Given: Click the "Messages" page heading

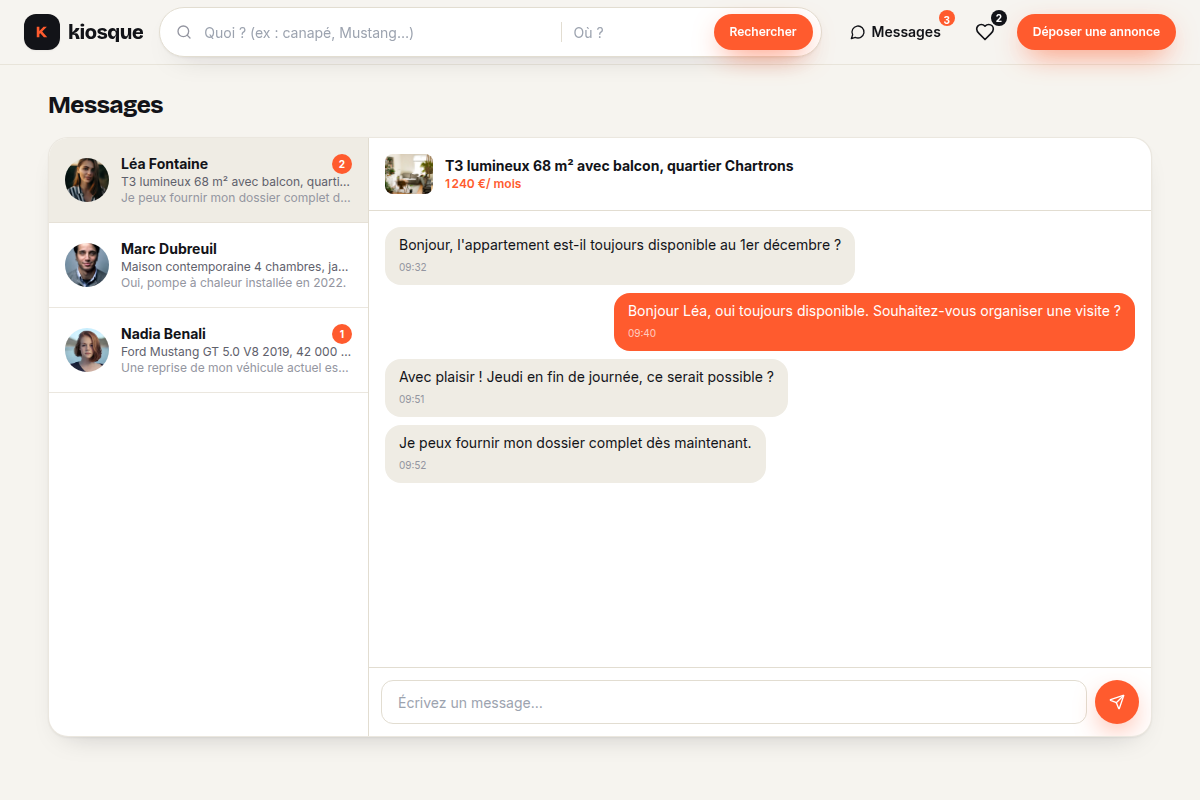Looking at the screenshot, I should point(105,105).
